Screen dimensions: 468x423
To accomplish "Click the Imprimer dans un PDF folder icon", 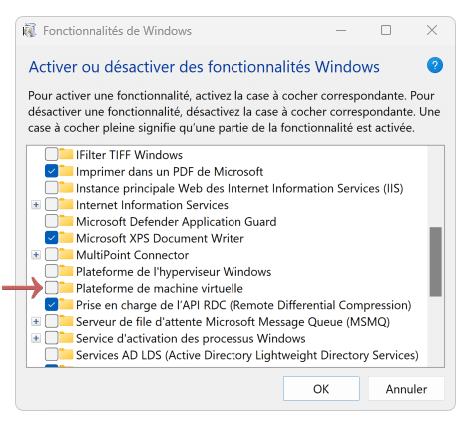I will 66,171.
